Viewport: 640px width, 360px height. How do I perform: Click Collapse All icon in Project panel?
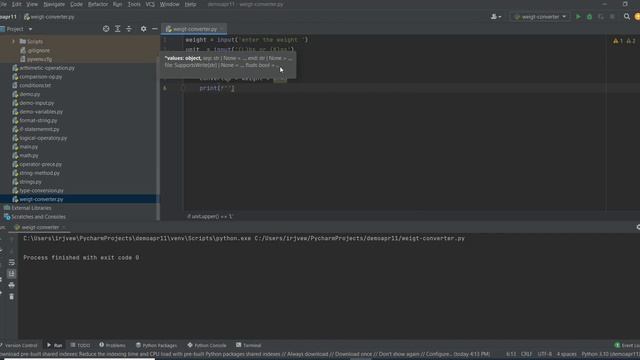click(x=129, y=29)
